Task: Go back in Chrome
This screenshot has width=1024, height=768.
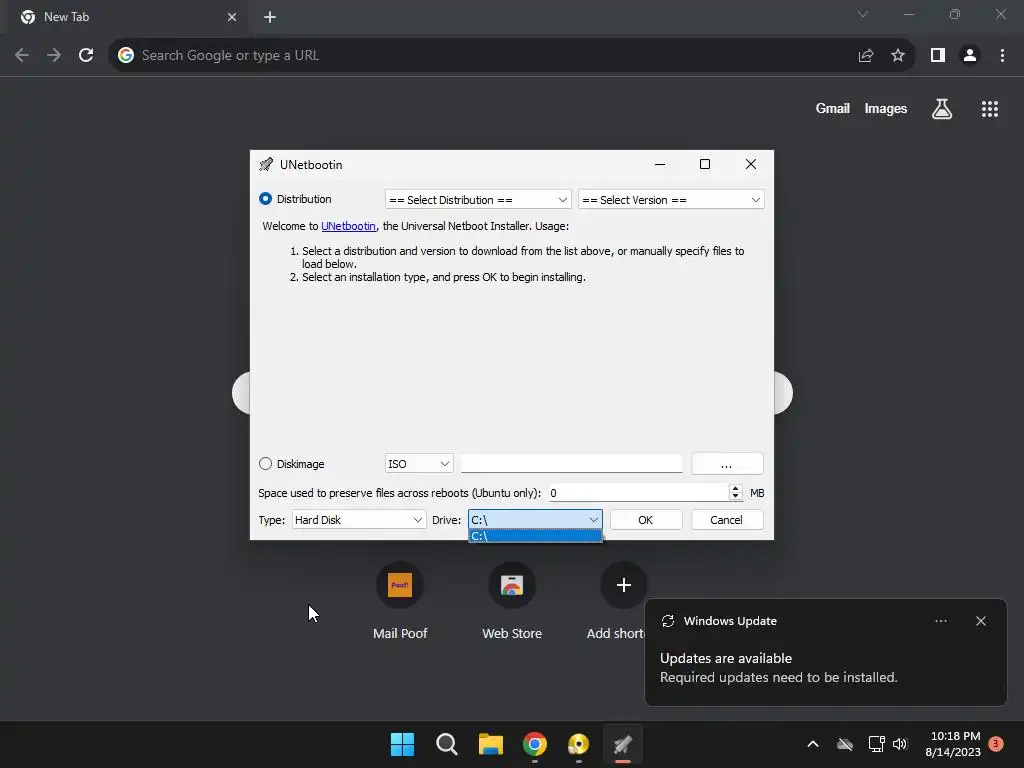Action: pos(22,55)
